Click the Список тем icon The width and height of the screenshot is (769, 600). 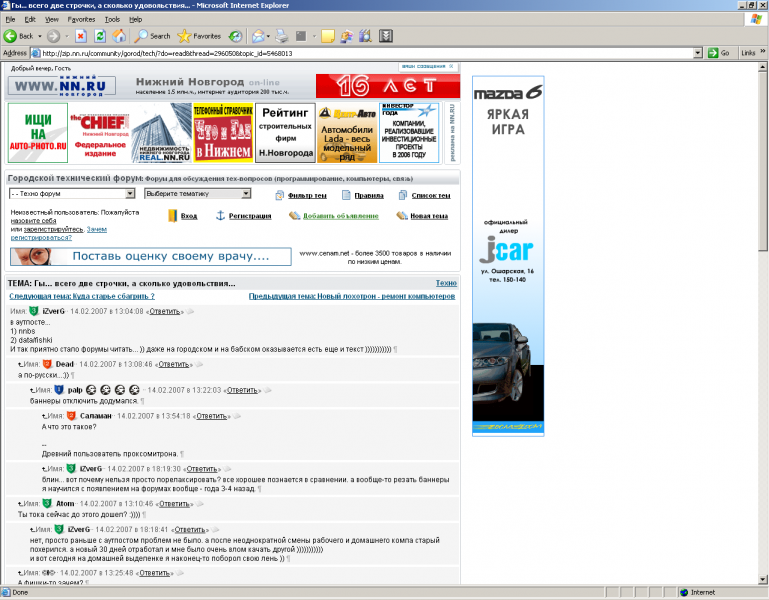(403, 195)
